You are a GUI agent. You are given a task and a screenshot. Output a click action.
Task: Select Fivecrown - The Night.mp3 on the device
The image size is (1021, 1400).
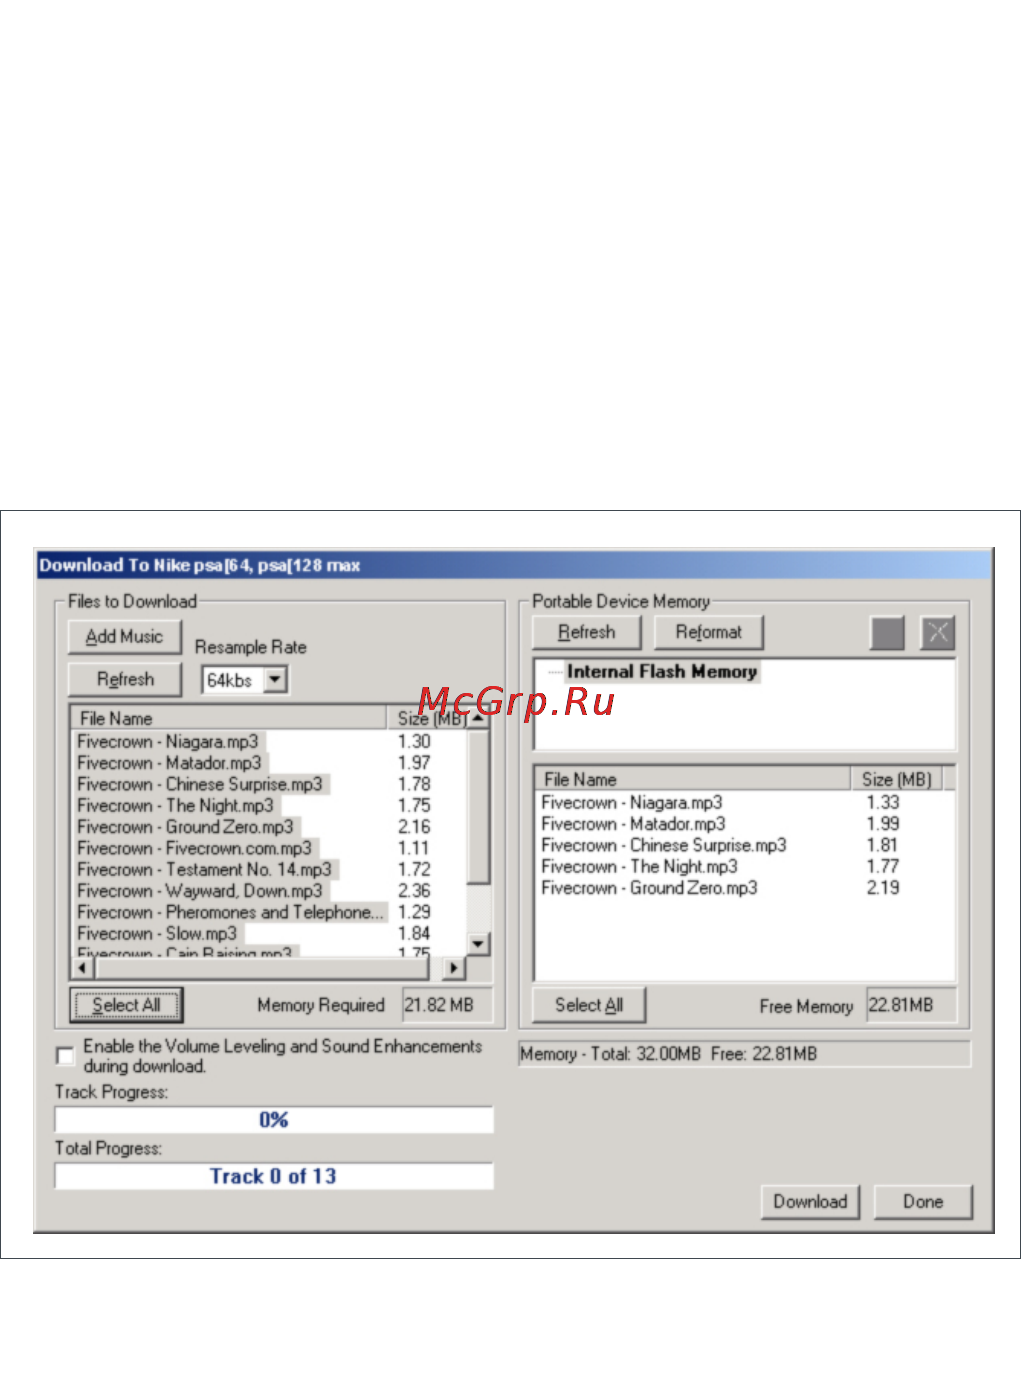tap(640, 867)
